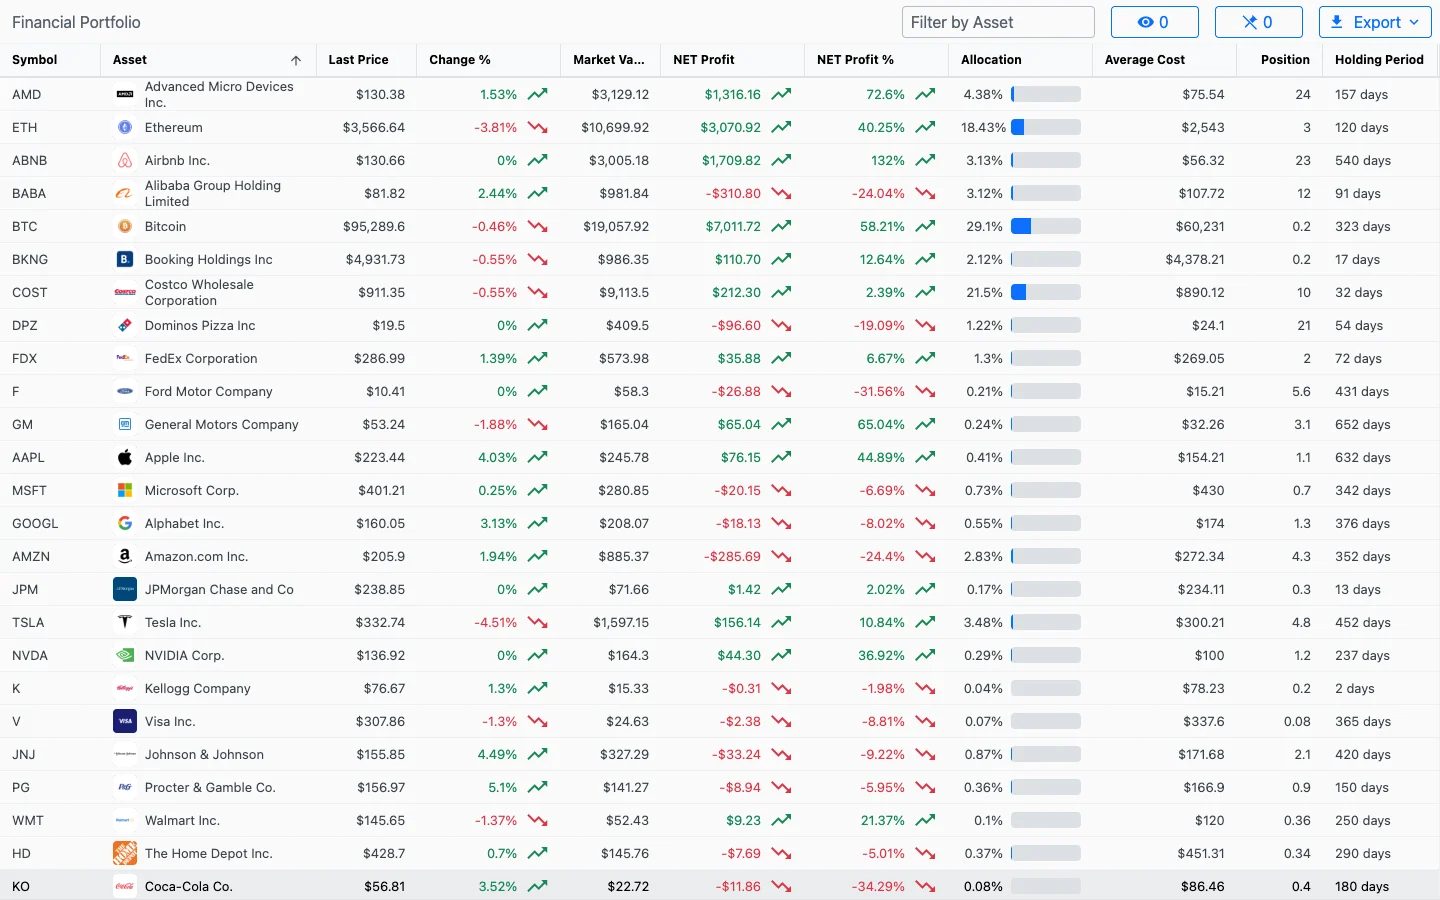Click the NVIDIA logo icon
This screenshot has width=1440, height=900.
tap(125, 655)
